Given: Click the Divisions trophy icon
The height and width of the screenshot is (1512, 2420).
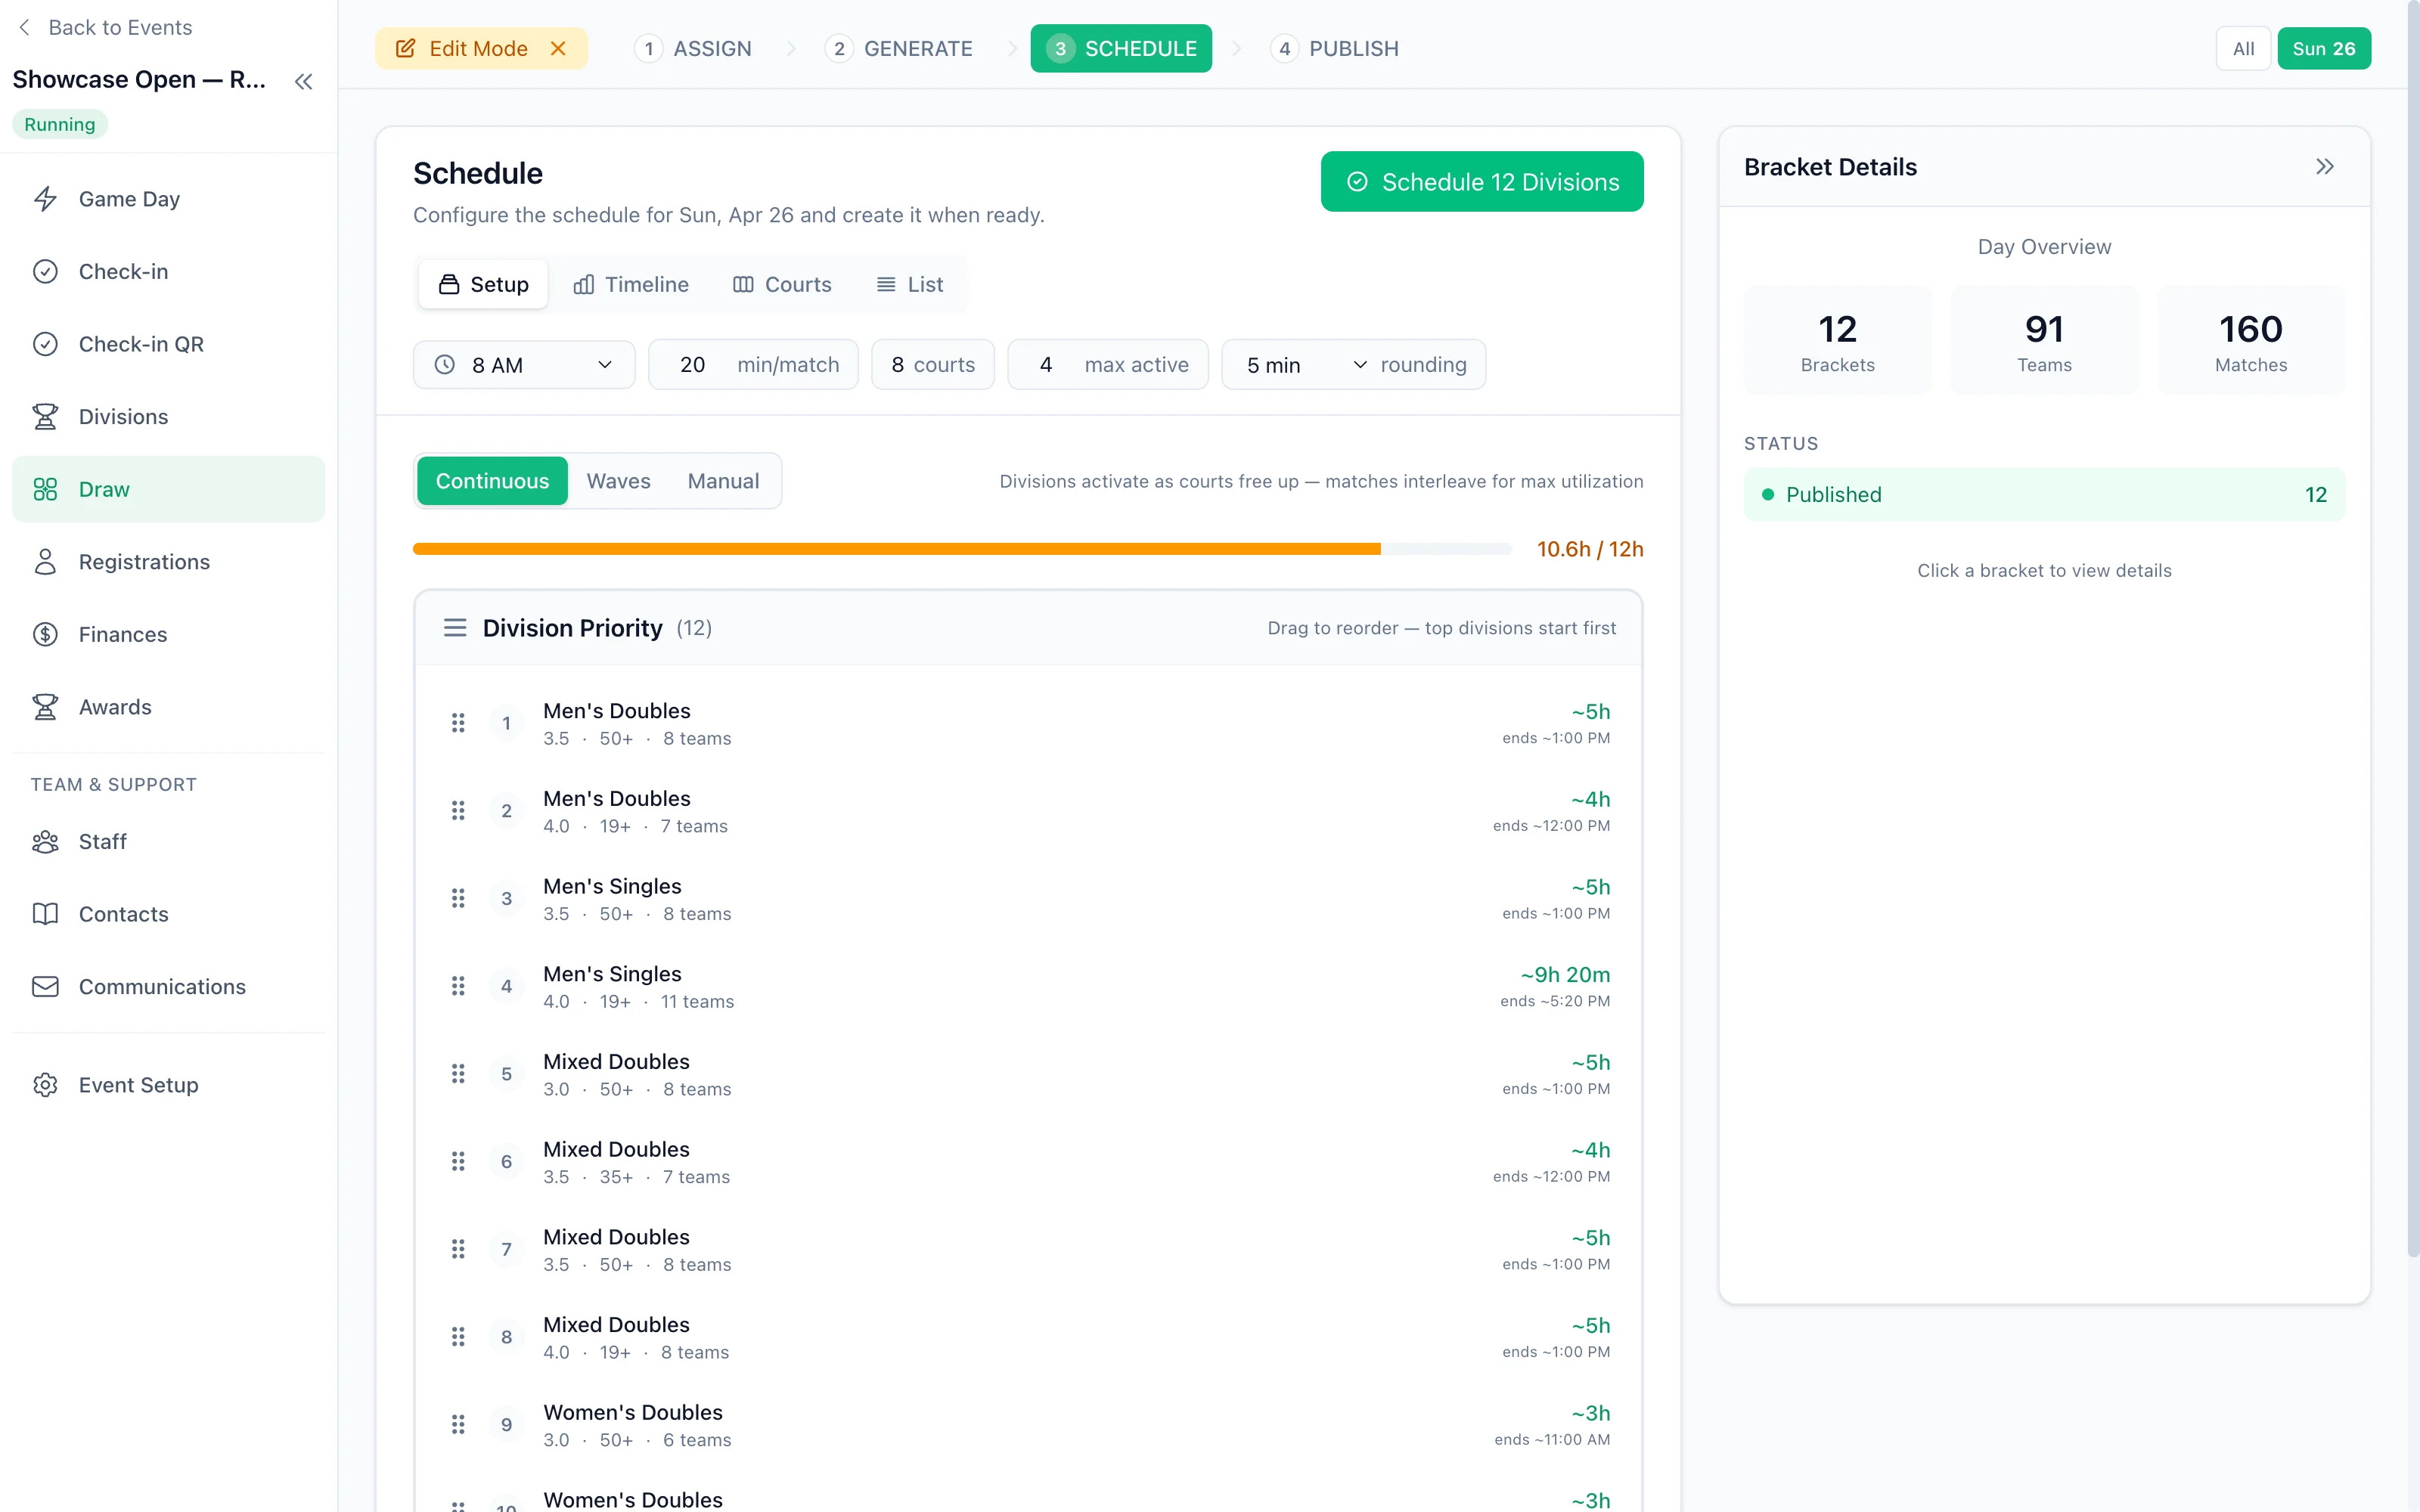Looking at the screenshot, I should pos(45,416).
